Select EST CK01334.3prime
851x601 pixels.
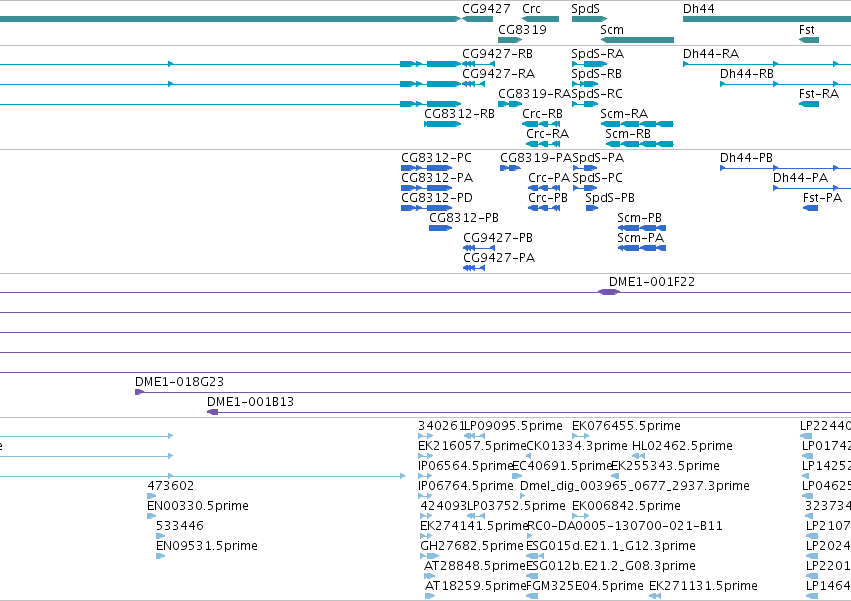pyautogui.click(x=577, y=446)
